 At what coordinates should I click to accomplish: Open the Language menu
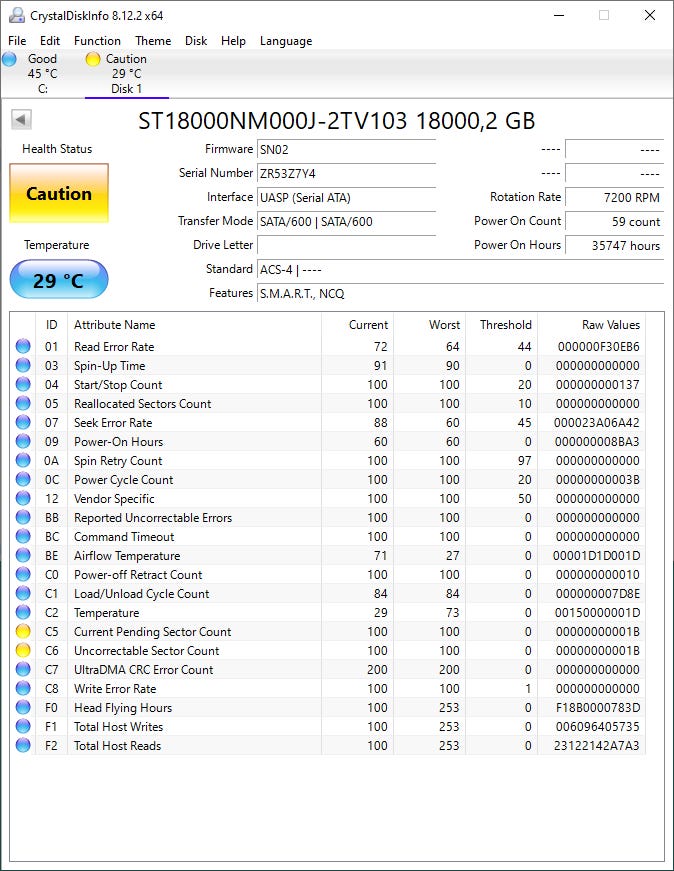(286, 41)
